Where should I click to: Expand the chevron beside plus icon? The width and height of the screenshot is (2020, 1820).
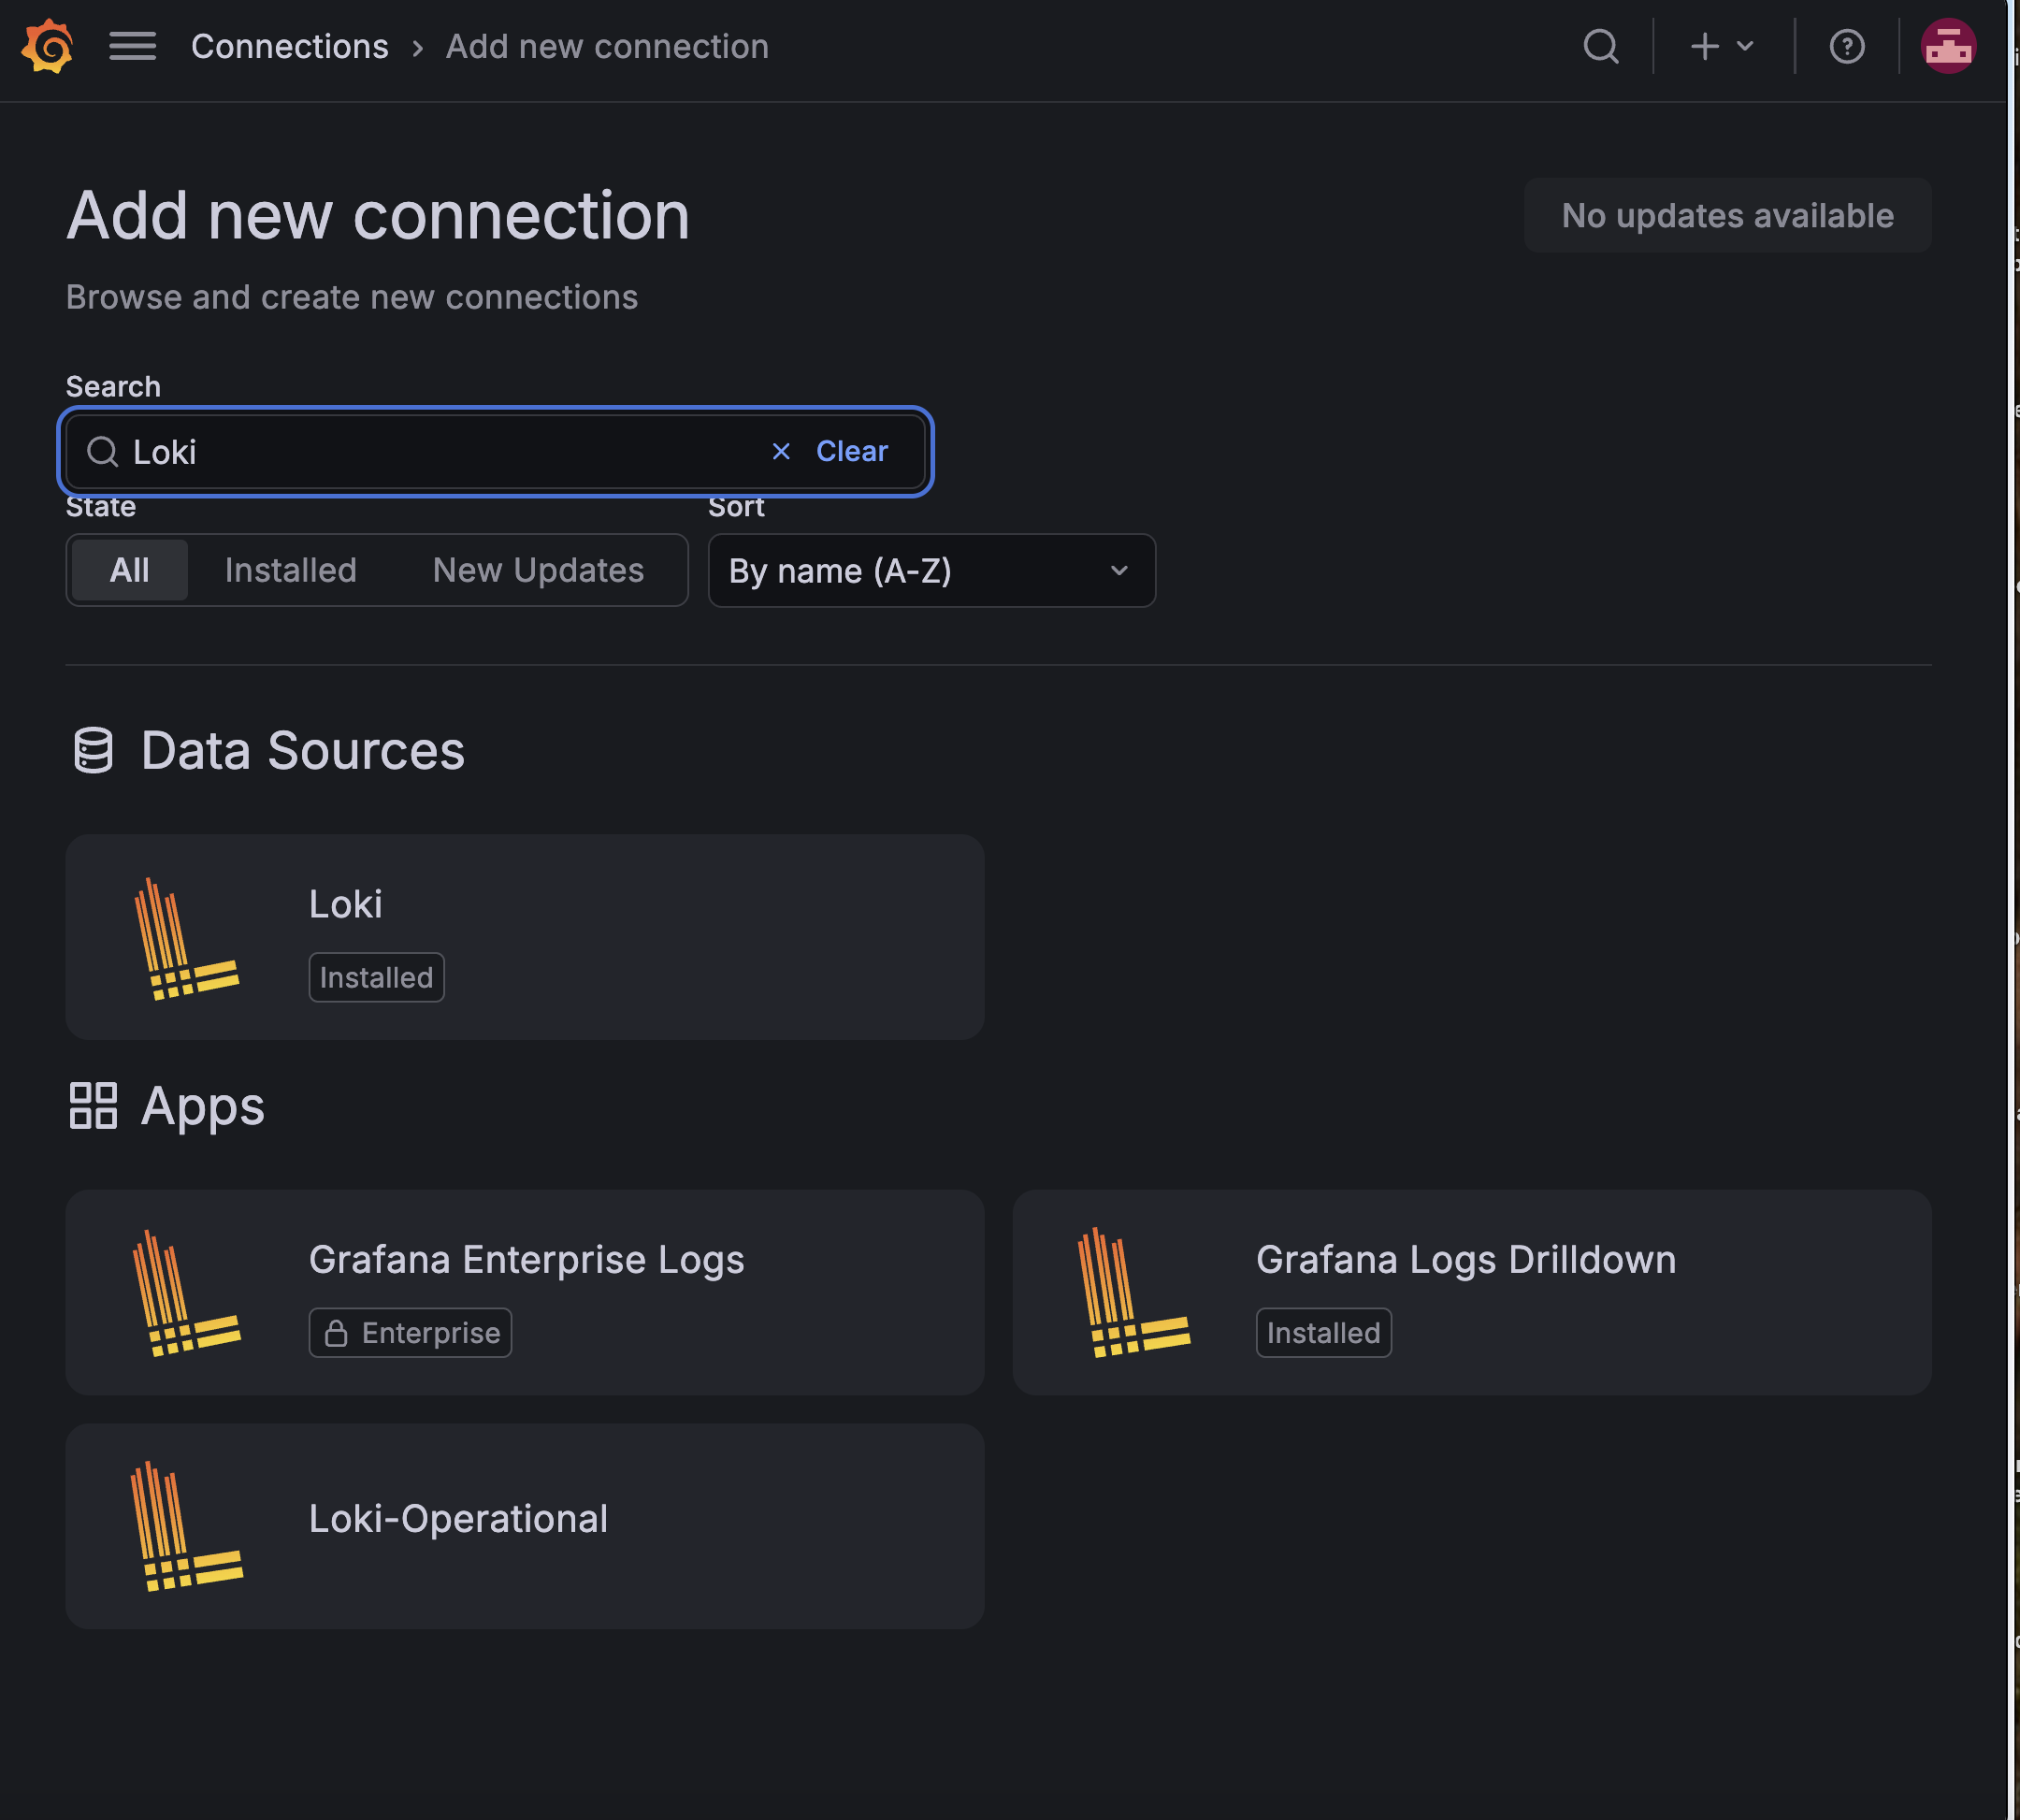[1745, 46]
